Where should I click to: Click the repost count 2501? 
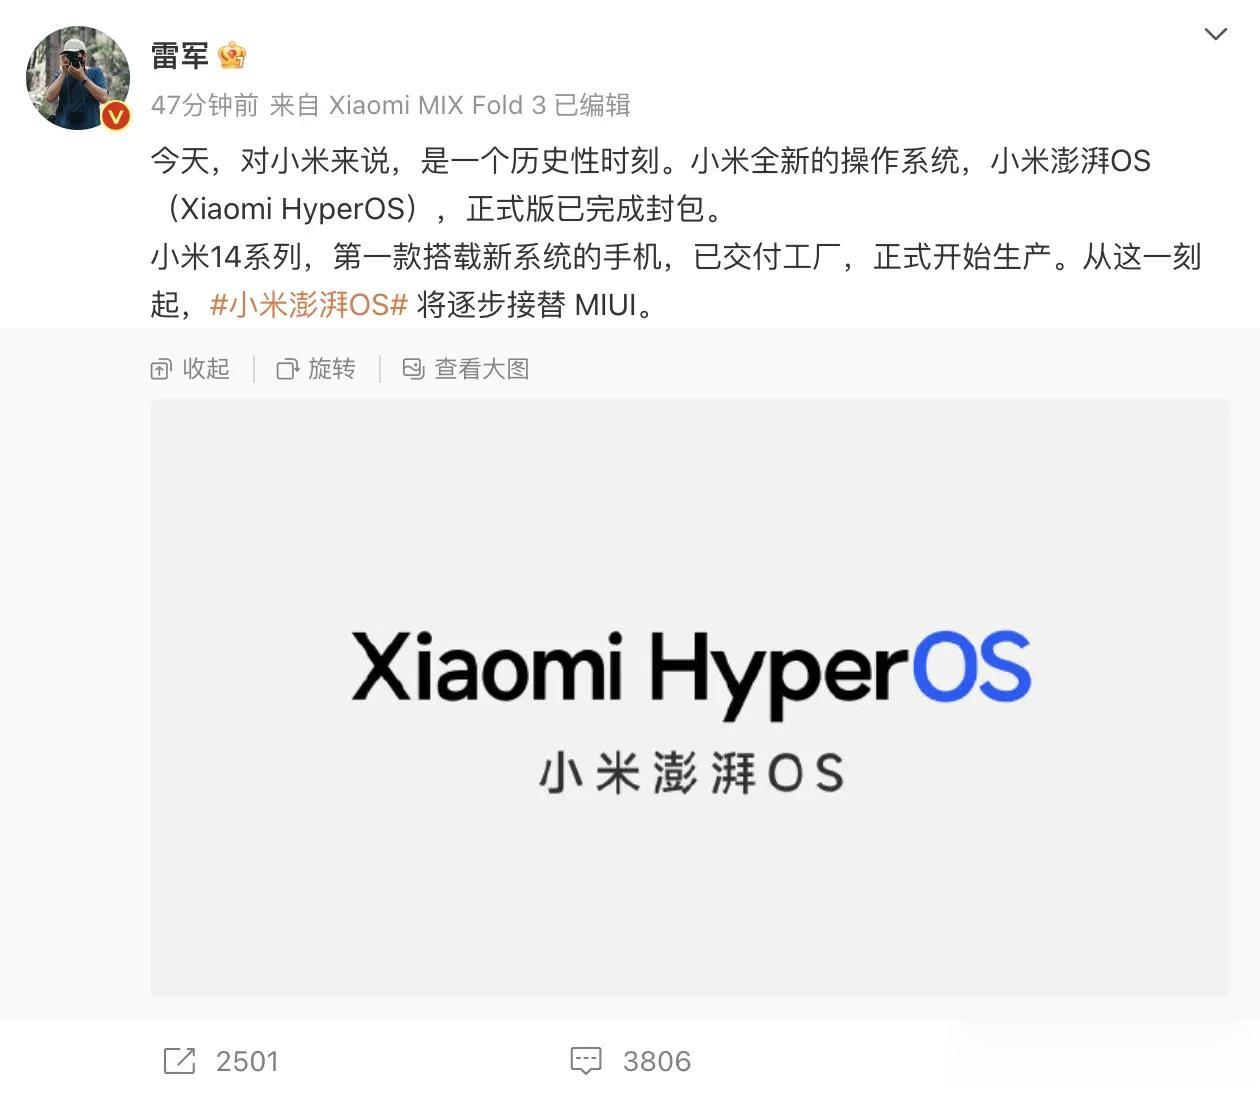point(247,1061)
